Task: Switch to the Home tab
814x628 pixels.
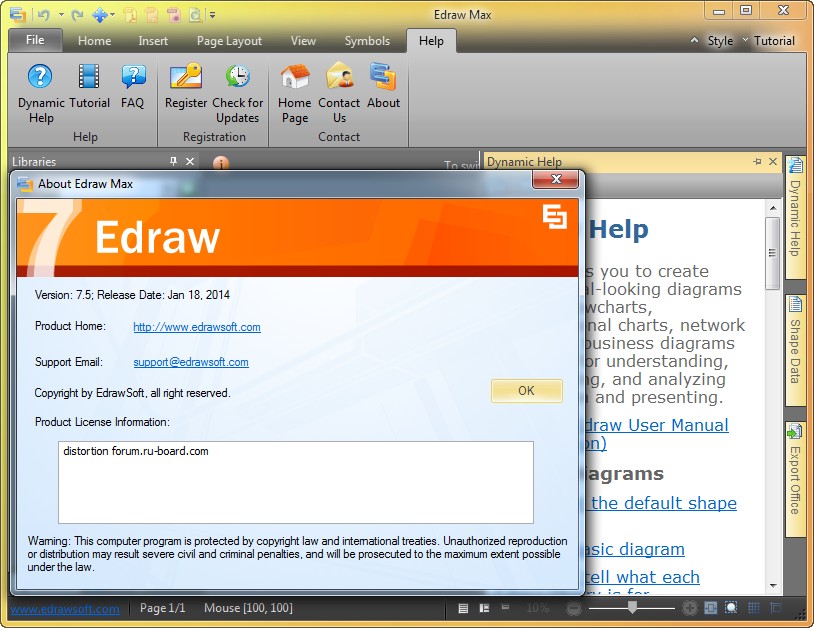Action: coord(94,40)
